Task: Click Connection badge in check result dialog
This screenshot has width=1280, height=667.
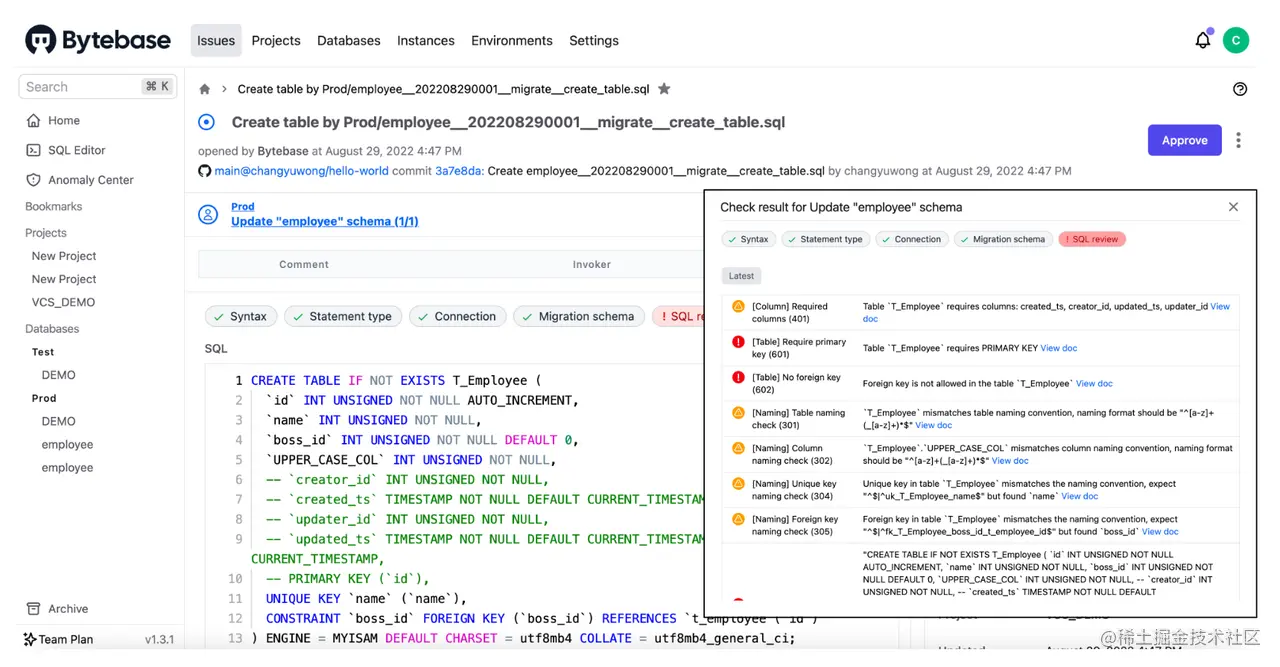Action: pos(911,239)
